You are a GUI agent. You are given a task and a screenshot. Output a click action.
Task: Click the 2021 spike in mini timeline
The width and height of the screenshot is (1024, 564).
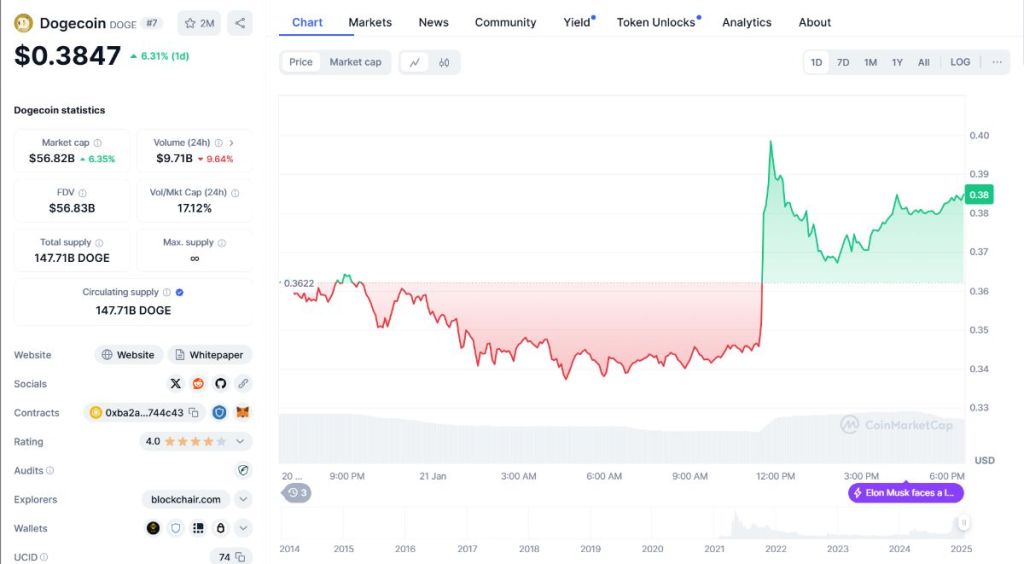click(736, 523)
